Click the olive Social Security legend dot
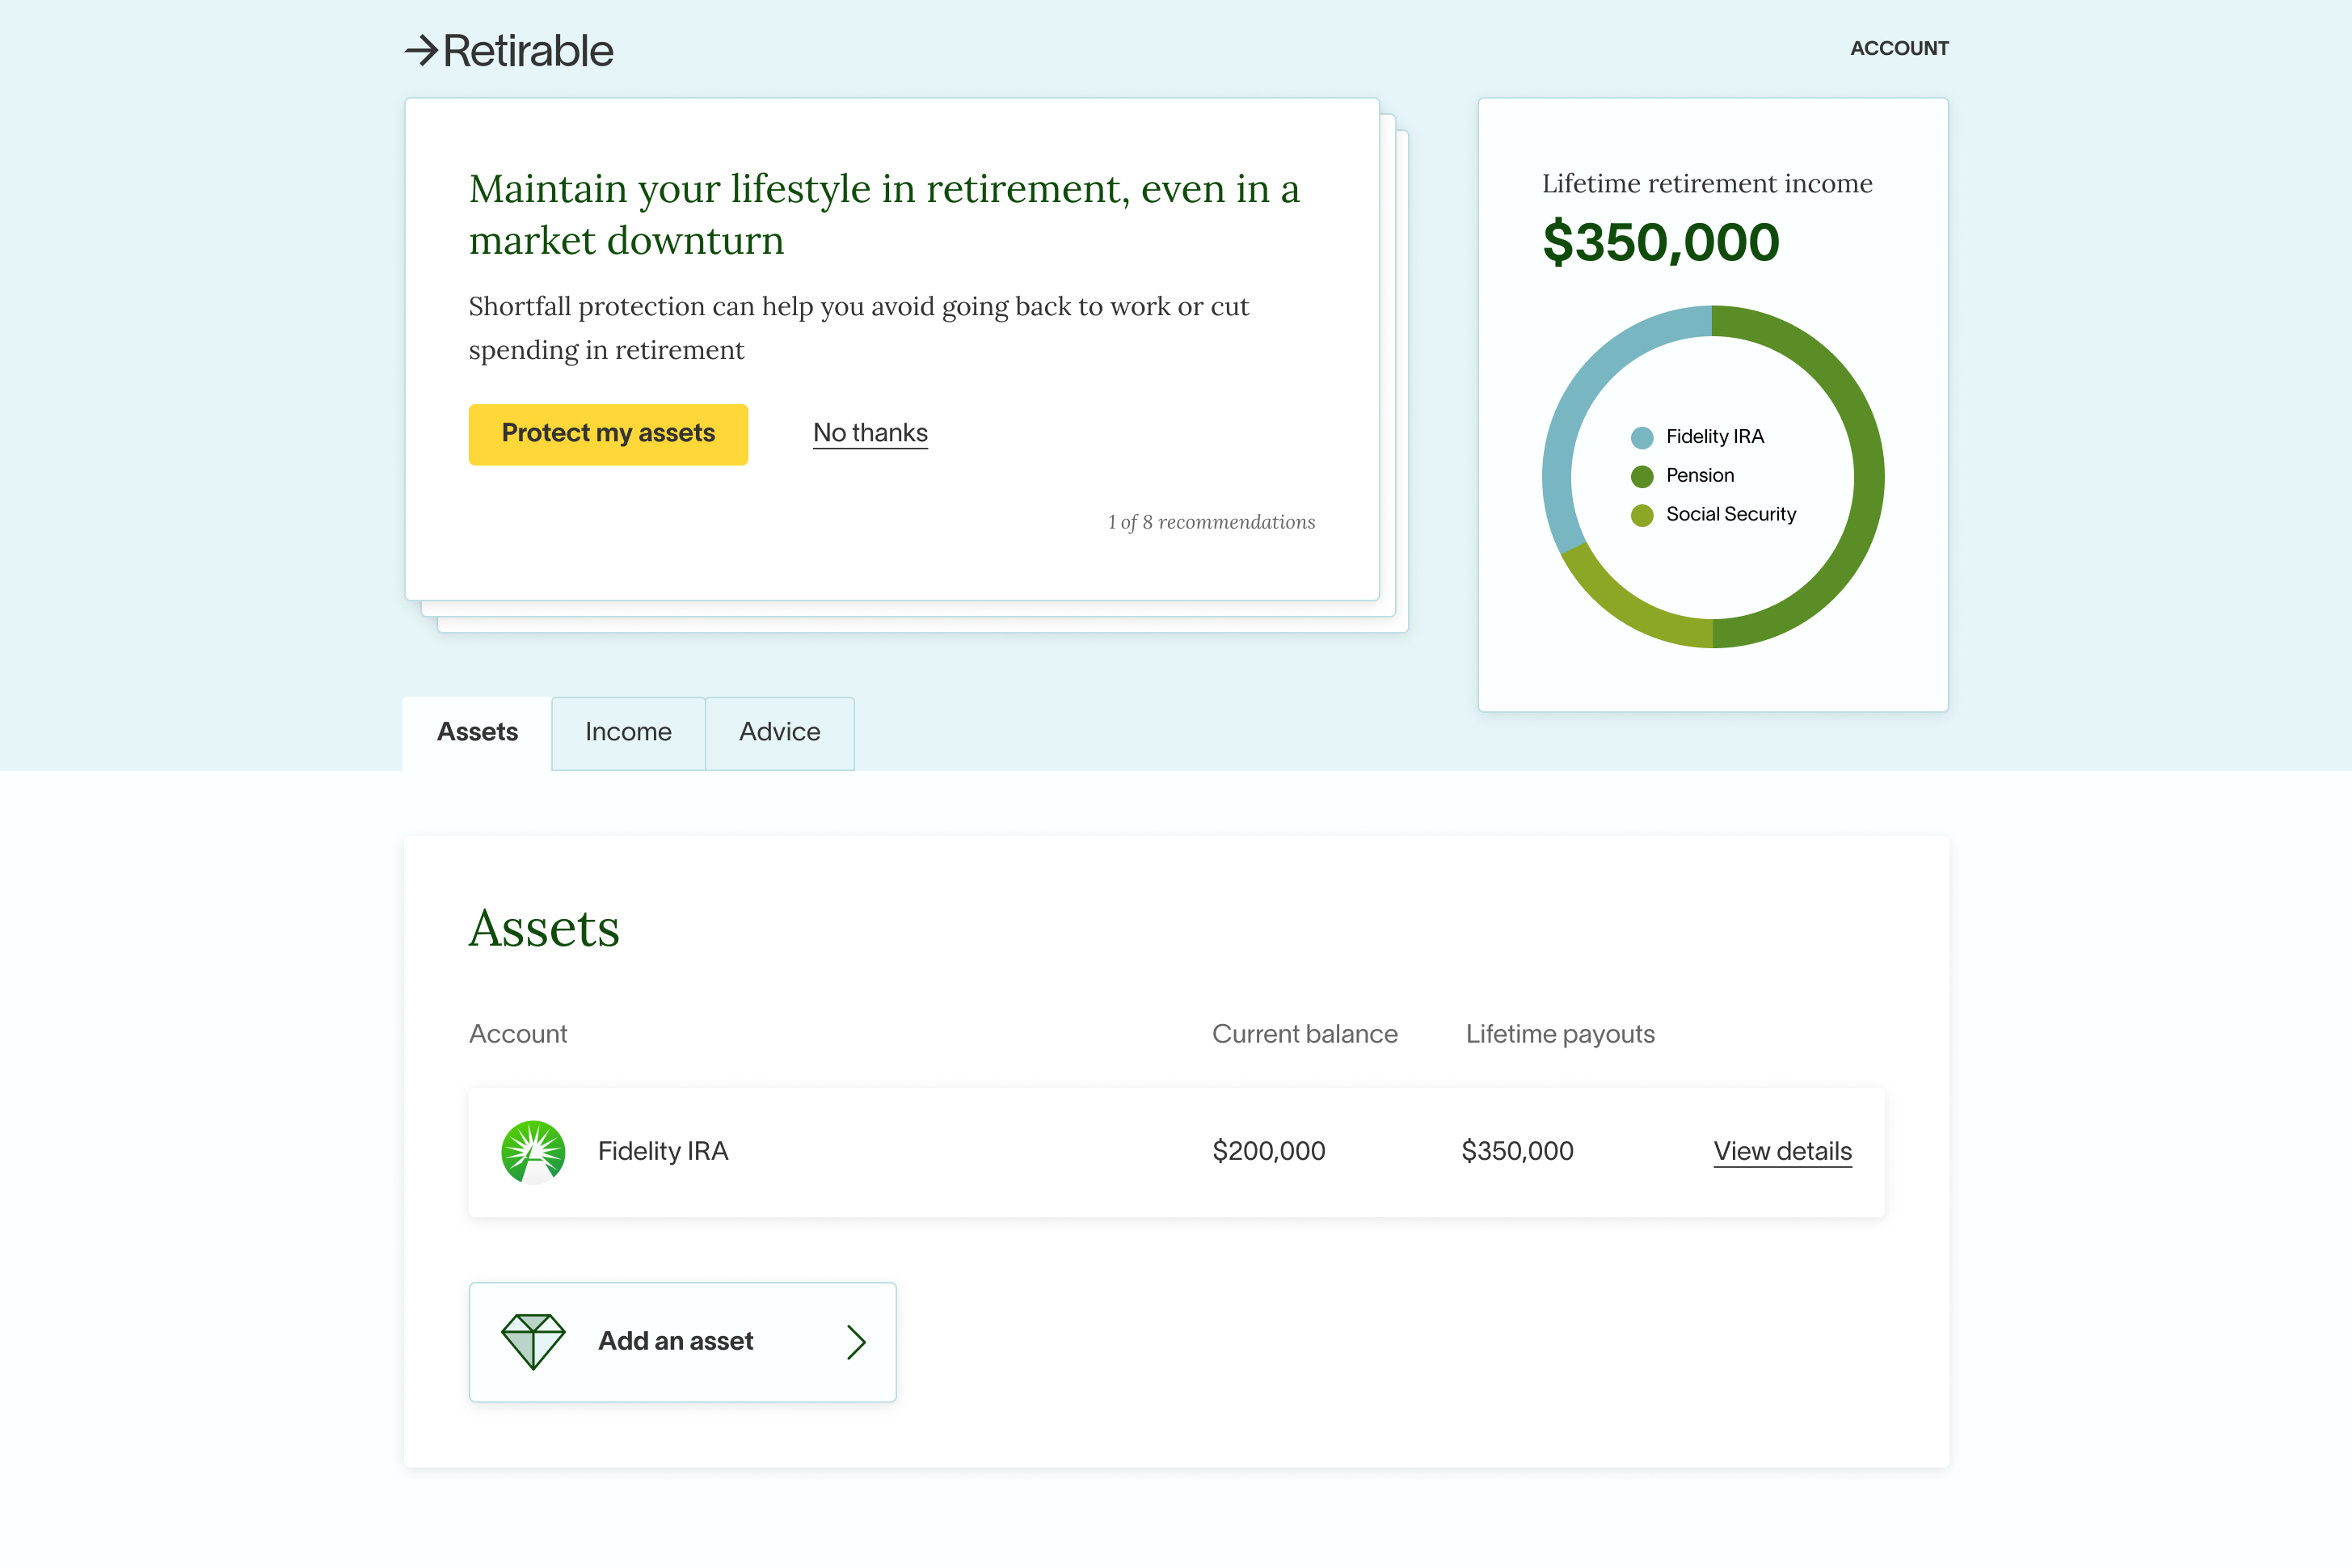The height and width of the screenshot is (1568, 2352). pyautogui.click(x=1642, y=515)
